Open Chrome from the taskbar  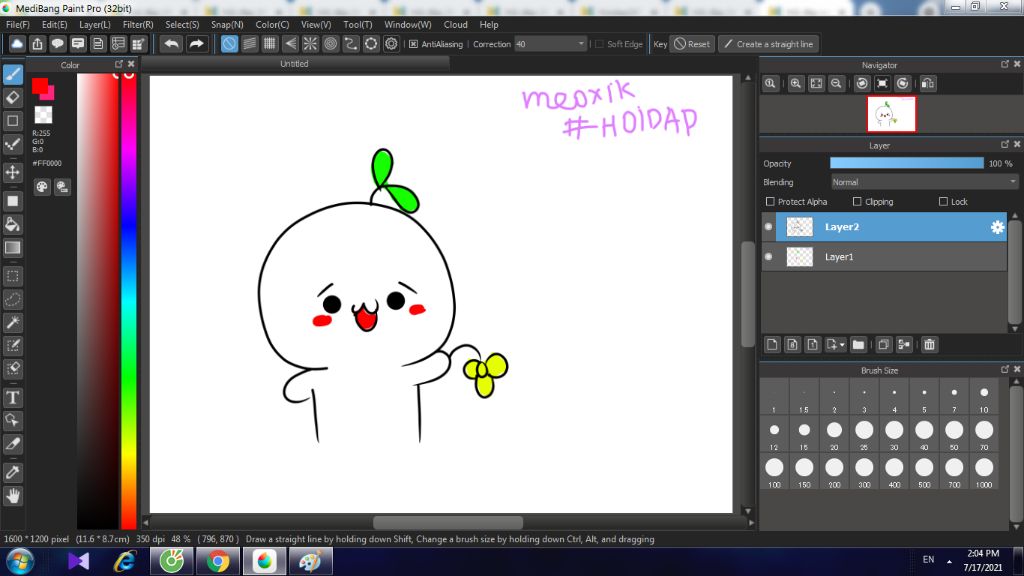click(218, 561)
